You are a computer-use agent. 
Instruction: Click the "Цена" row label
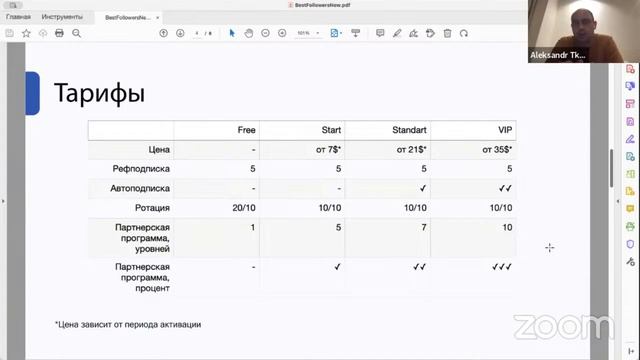tap(159, 150)
